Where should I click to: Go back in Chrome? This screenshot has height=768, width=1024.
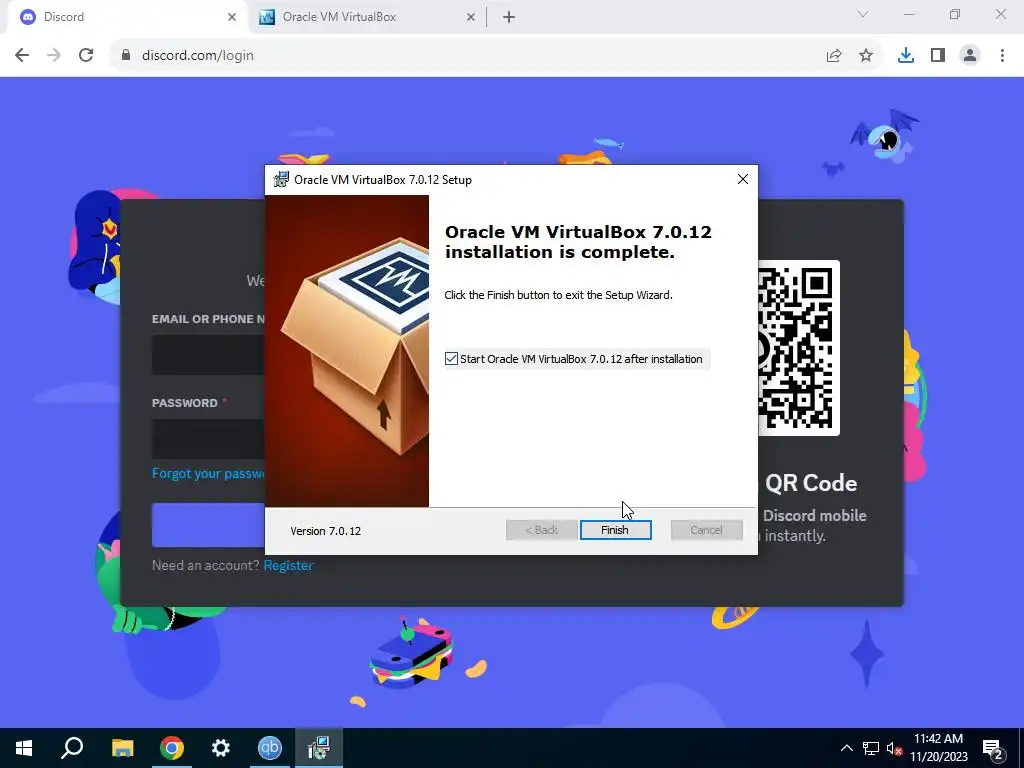tap(22, 55)
